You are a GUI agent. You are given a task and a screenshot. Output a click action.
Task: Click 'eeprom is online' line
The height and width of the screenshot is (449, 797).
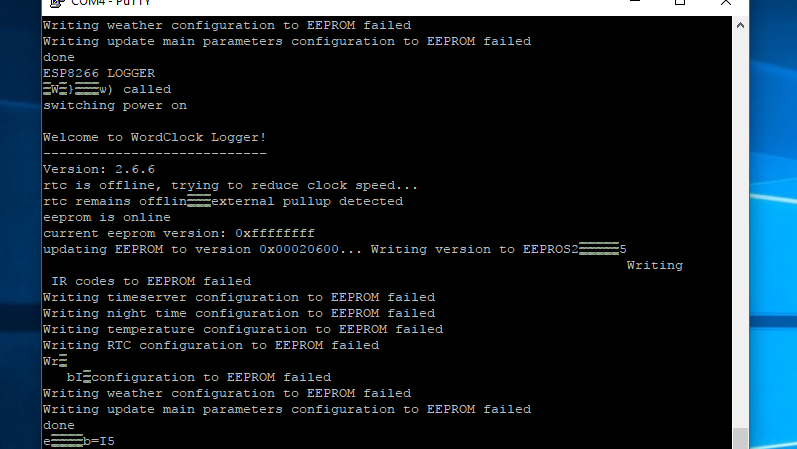pos(107,217)
